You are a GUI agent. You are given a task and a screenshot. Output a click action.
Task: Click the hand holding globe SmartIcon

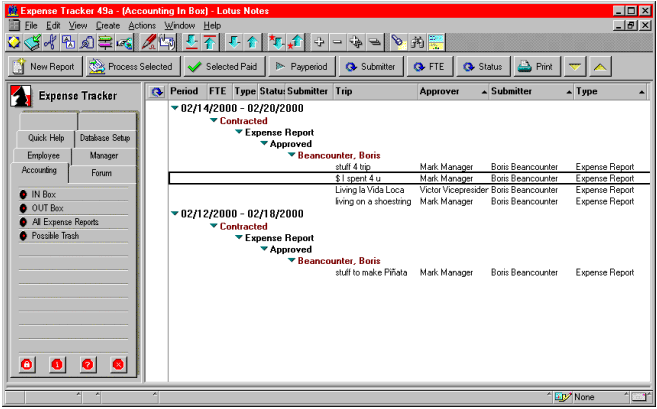pyautogui.click(x=124, y=42)
